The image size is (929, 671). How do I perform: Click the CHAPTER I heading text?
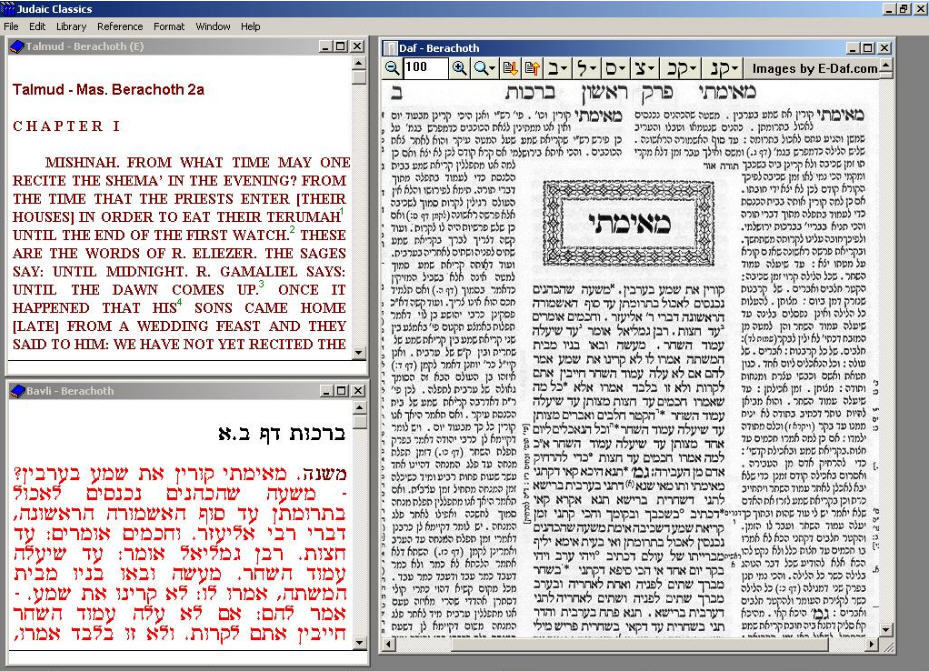tap(66, 126)
